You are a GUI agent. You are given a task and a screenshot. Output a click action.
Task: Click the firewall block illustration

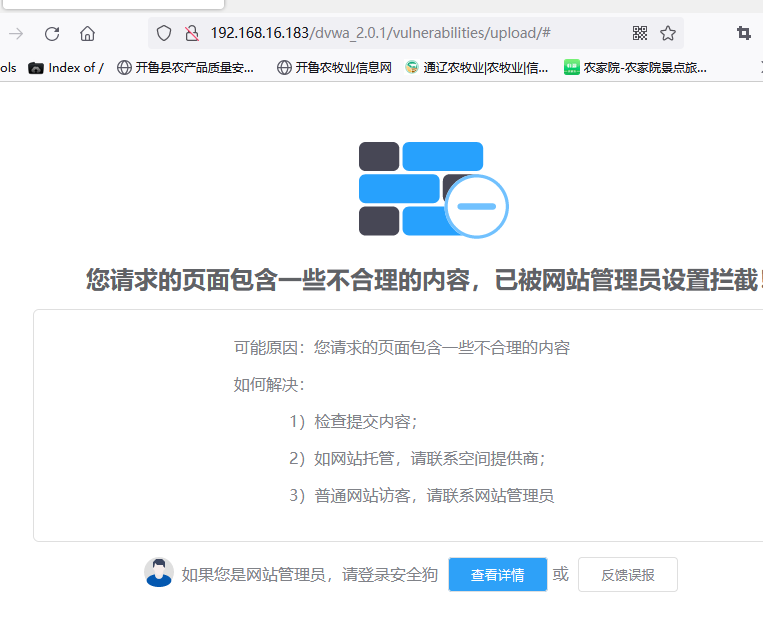[434, 189]
